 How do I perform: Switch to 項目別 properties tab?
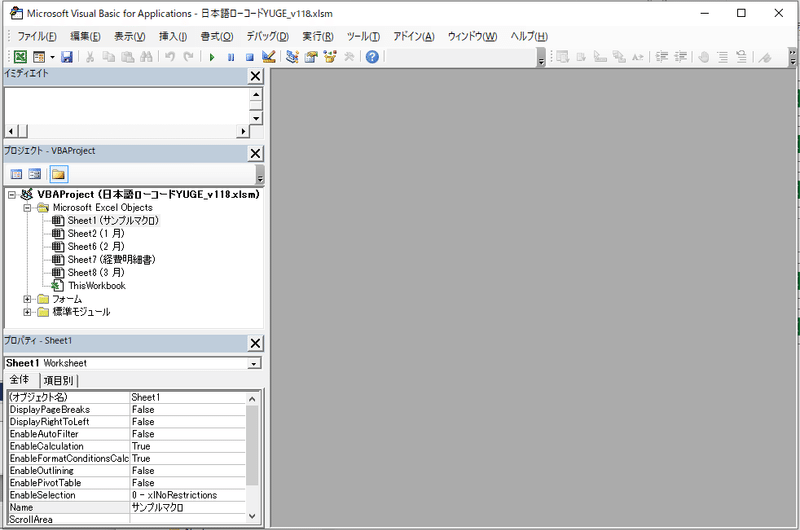(58, 381)
